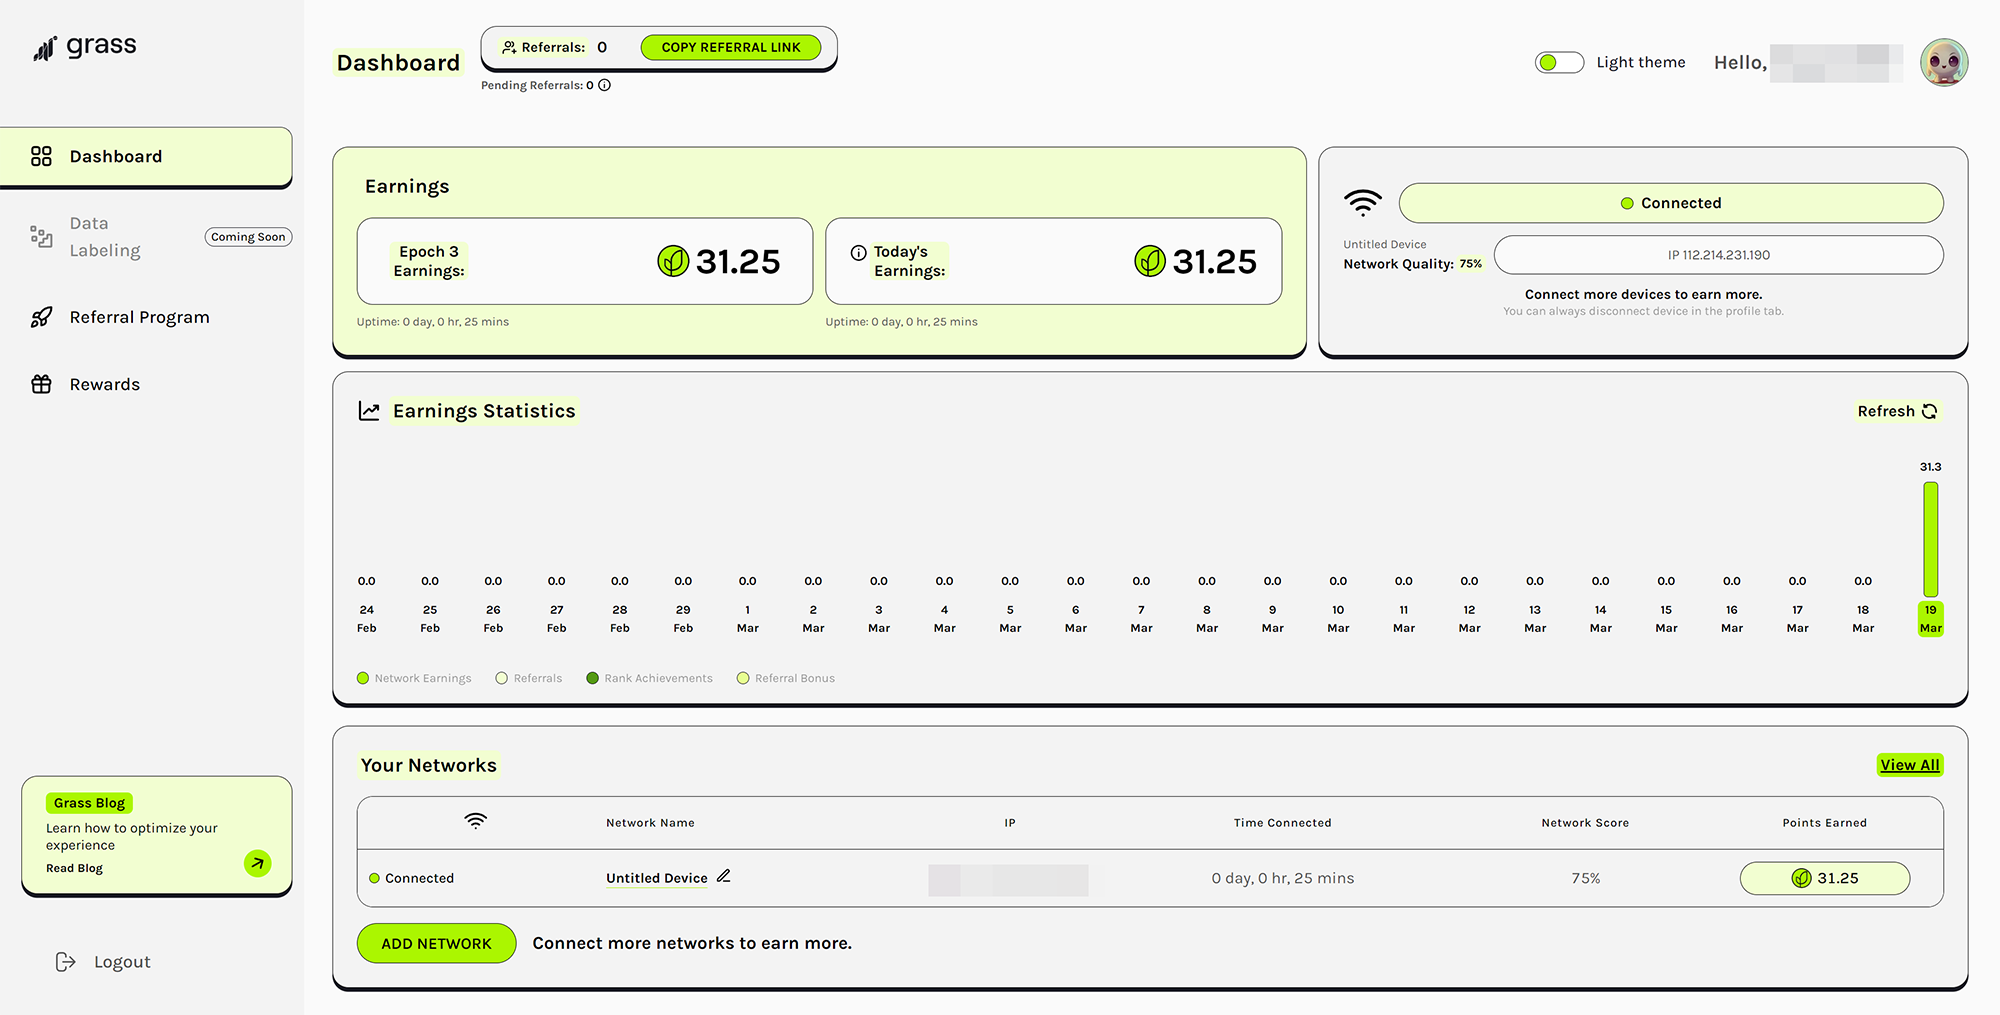Click the IP 112.214.231.190 field
This screenshot has height=1015, width=2000.
pyautogui.click(x=1718, y=255)
